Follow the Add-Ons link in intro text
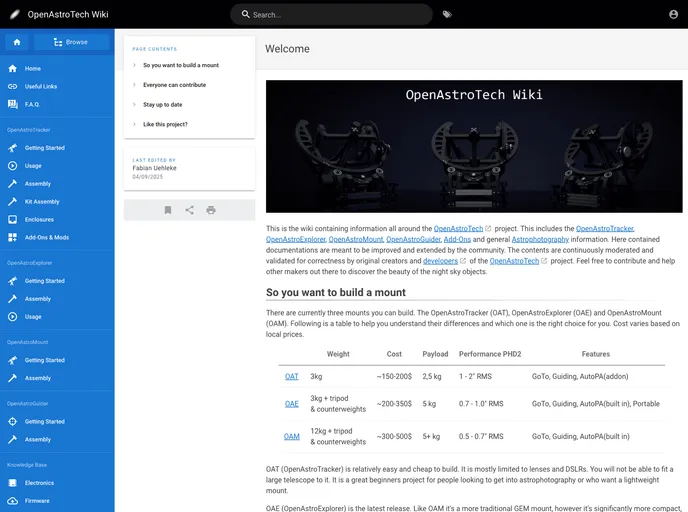 pos(457,239)
